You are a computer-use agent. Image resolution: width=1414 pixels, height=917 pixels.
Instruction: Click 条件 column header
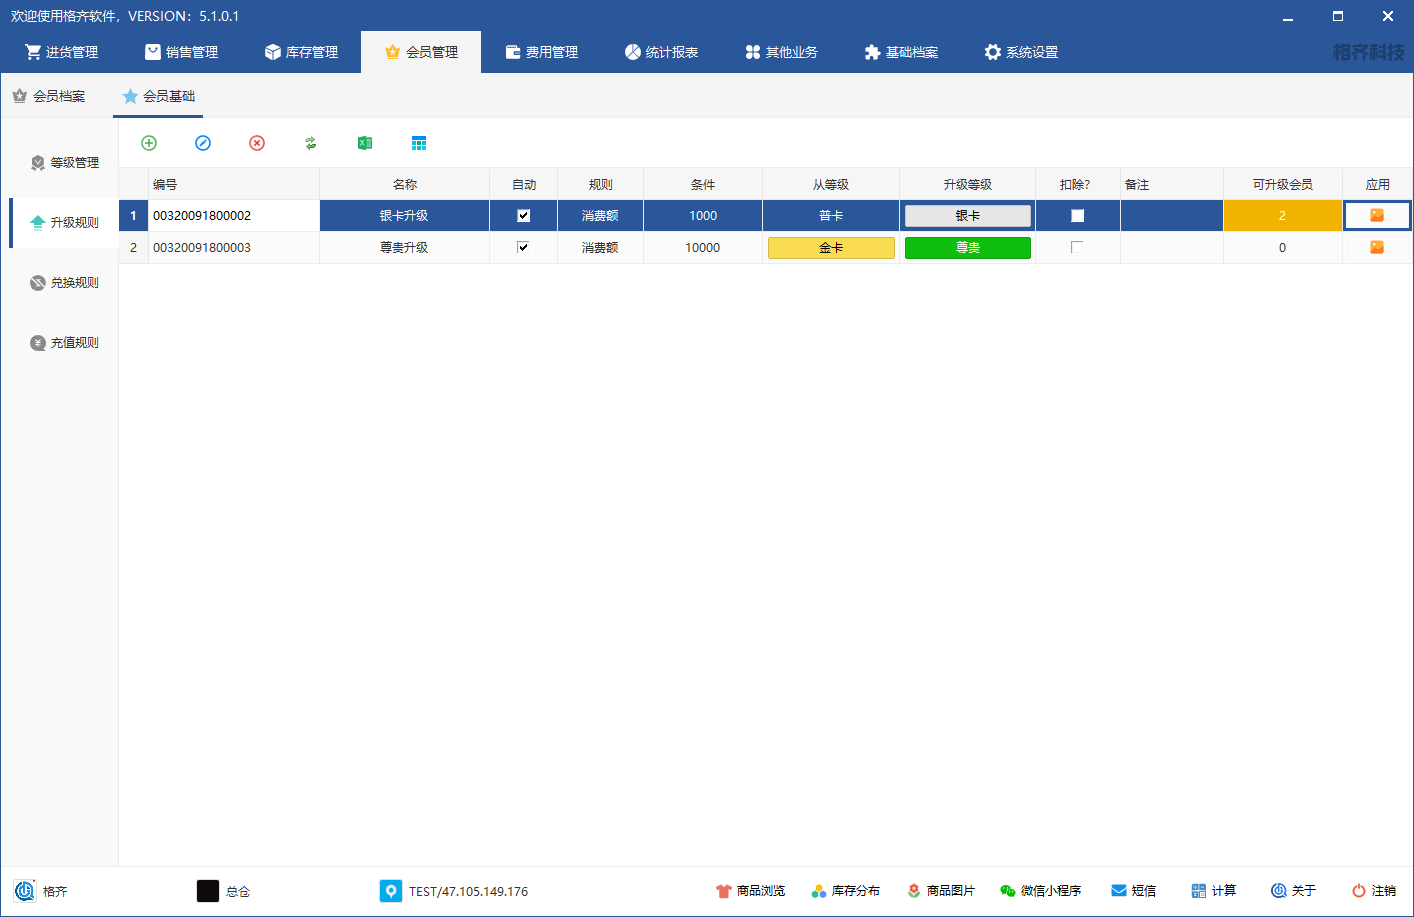point(703,184)
